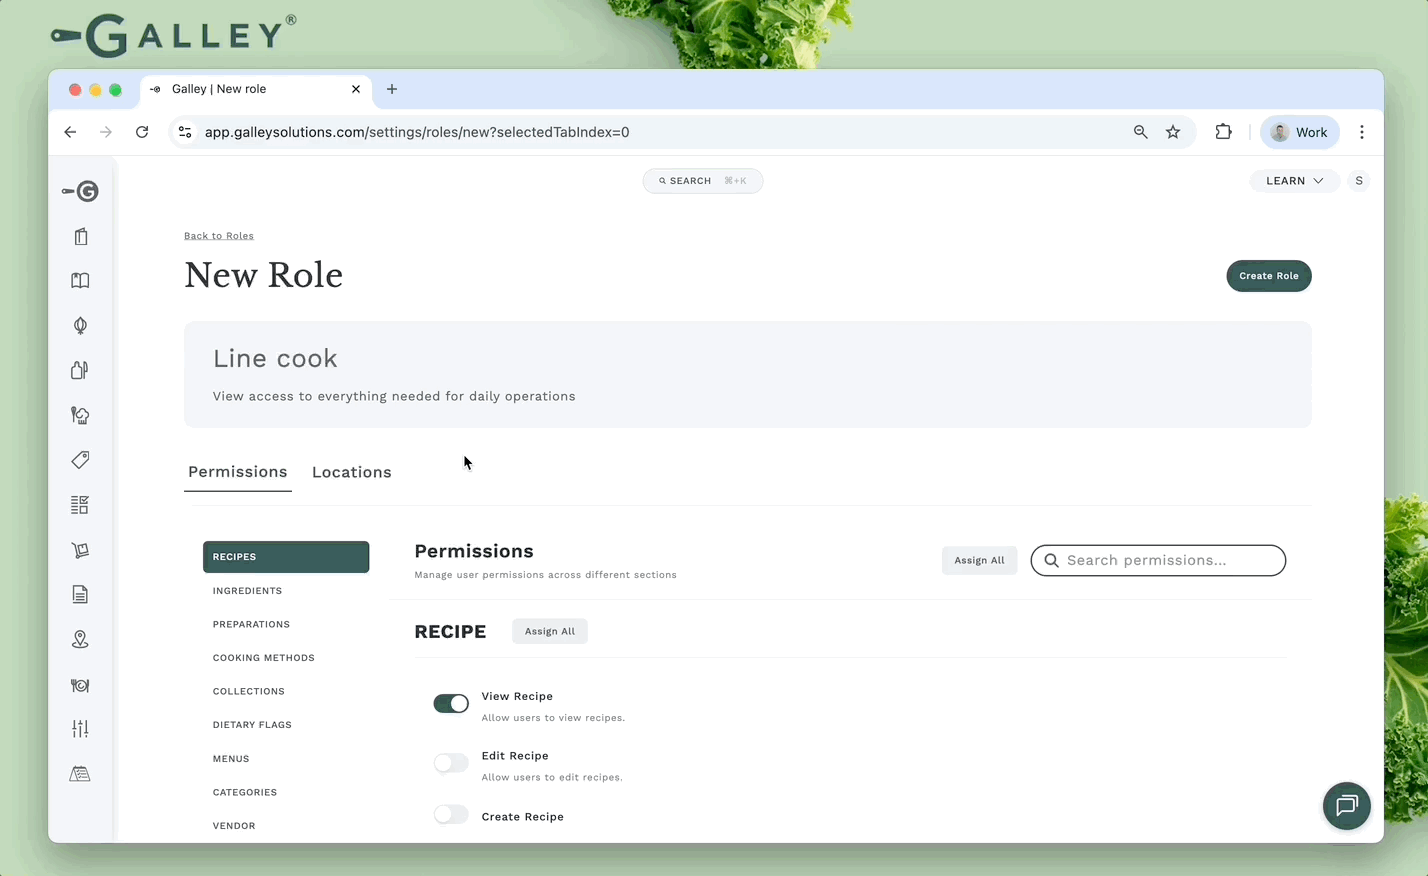Edit the Line cook role name

click(x=275, y=358)
